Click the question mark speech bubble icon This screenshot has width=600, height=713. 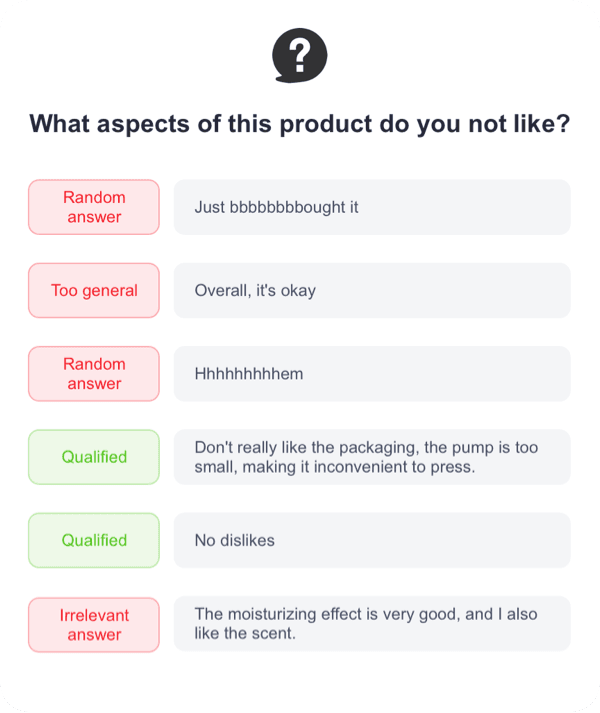coord(299,55)
